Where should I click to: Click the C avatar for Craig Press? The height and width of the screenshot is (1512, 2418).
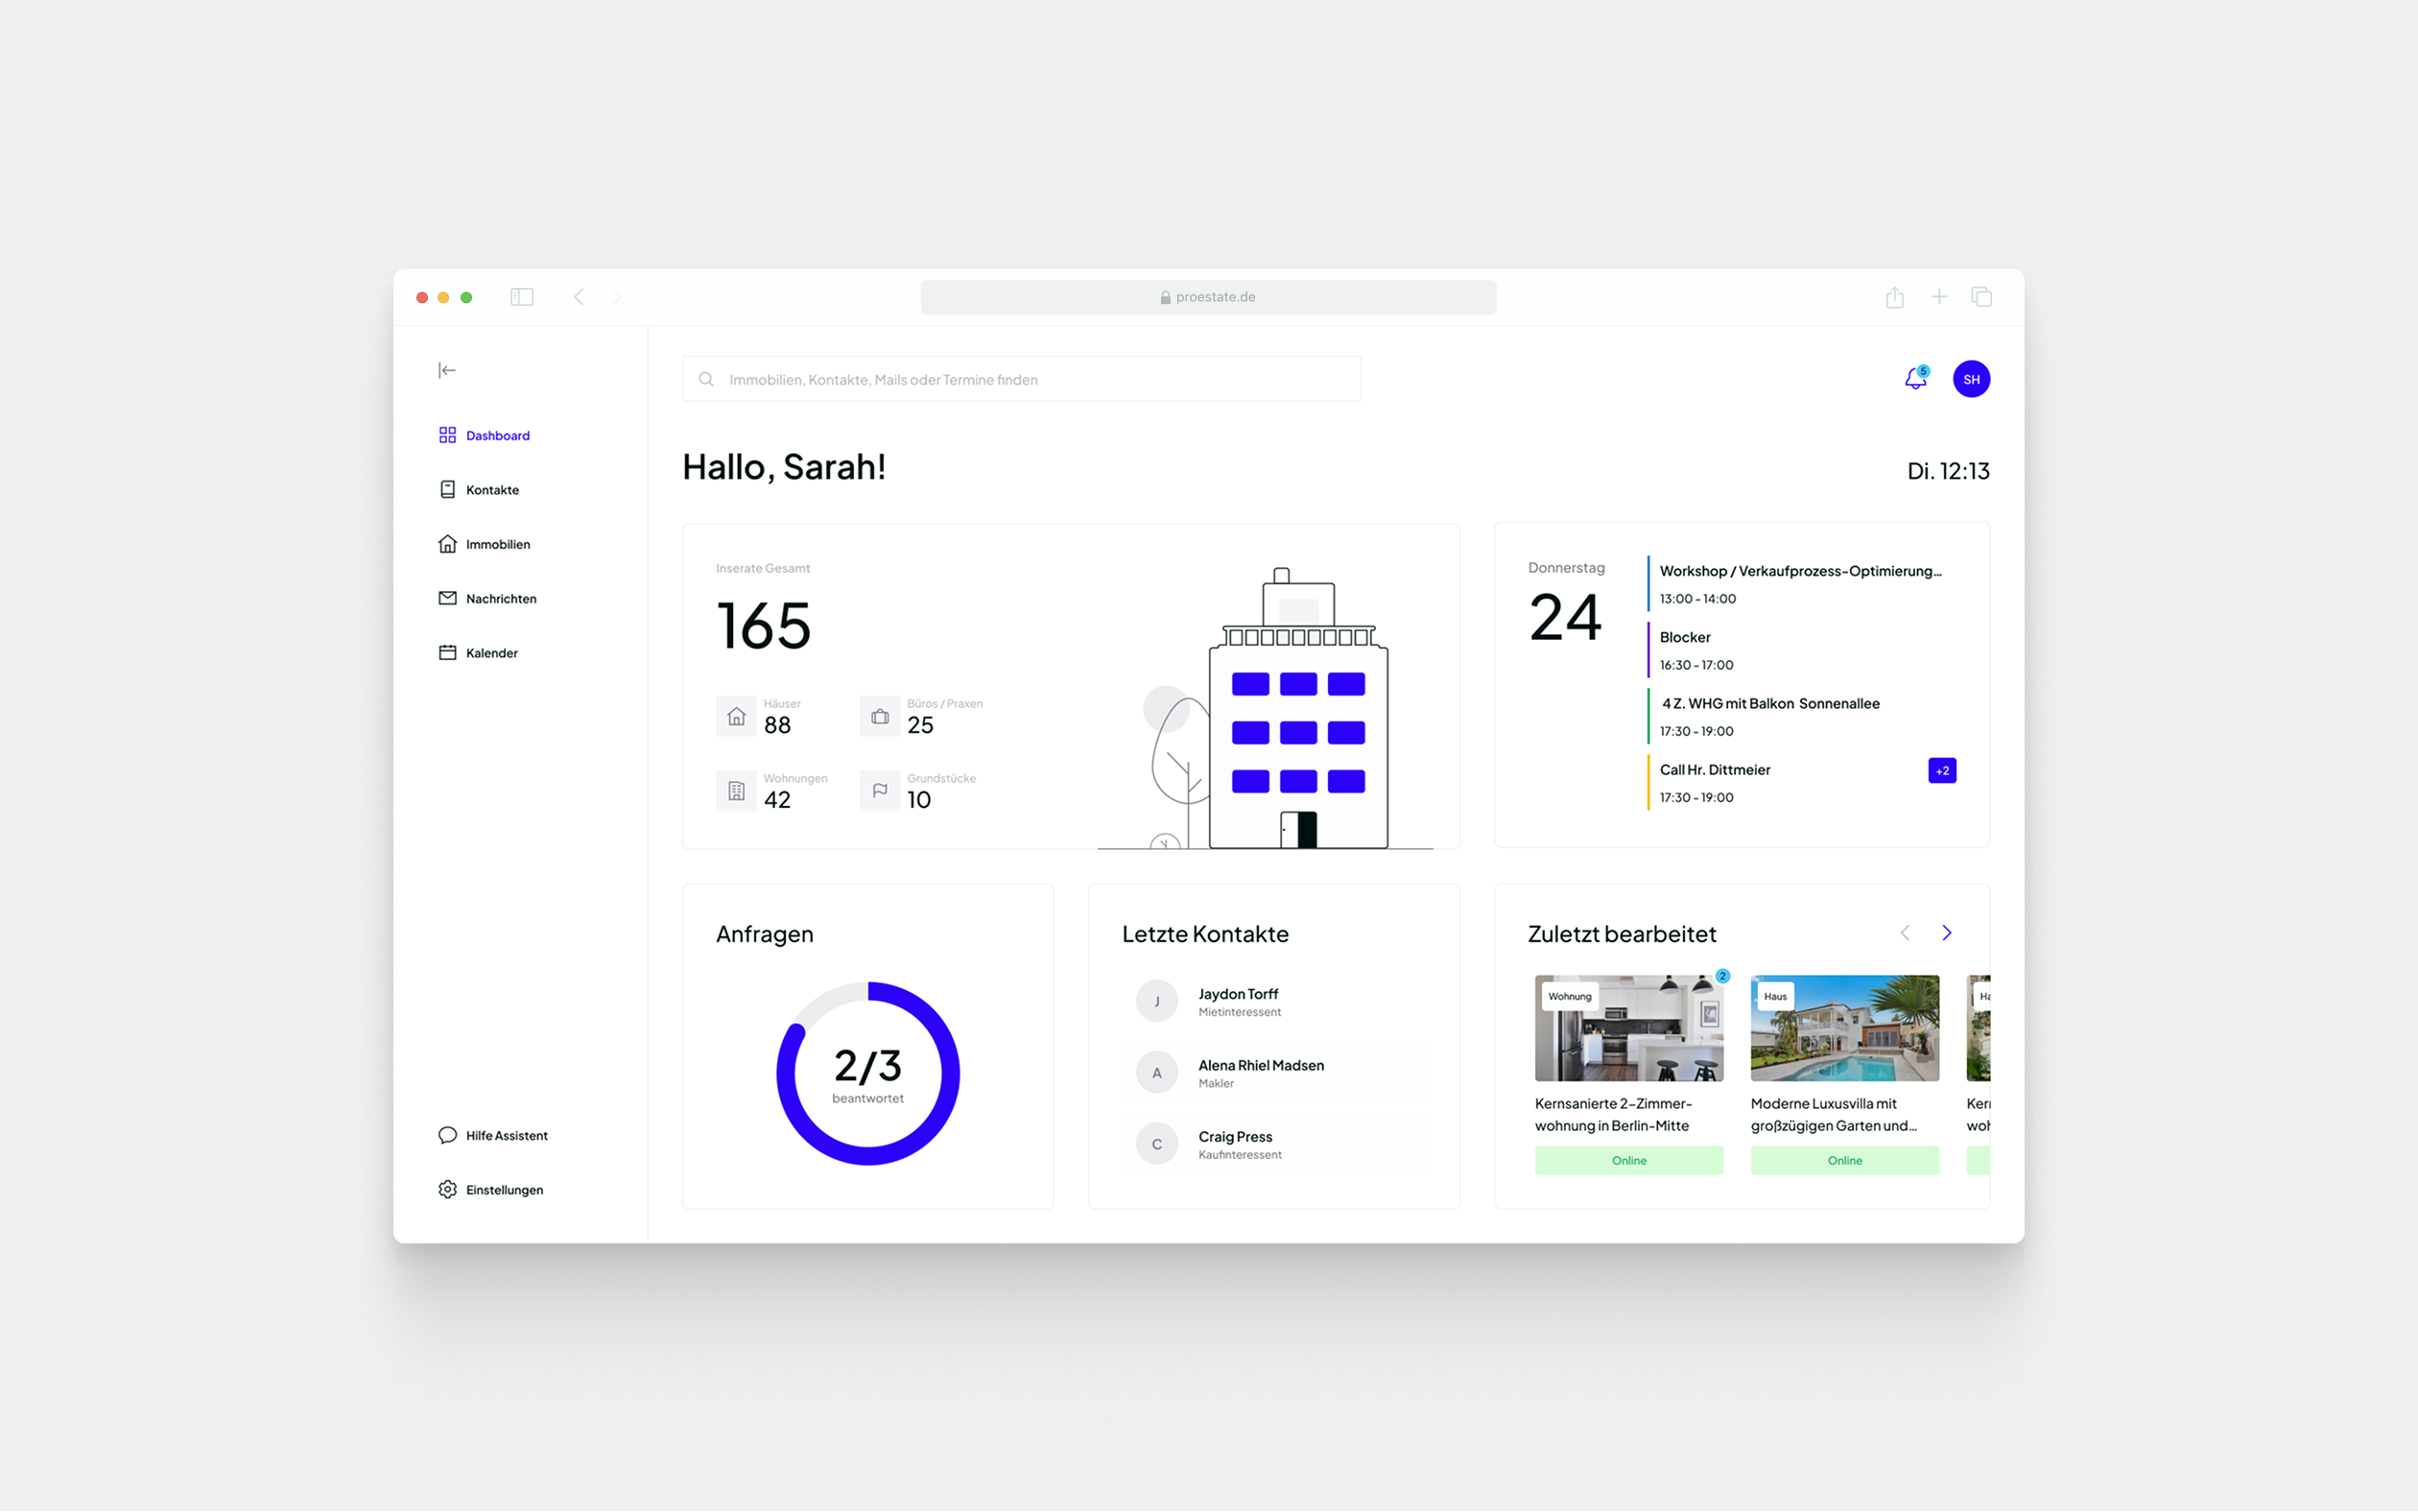(1157, 1143)
